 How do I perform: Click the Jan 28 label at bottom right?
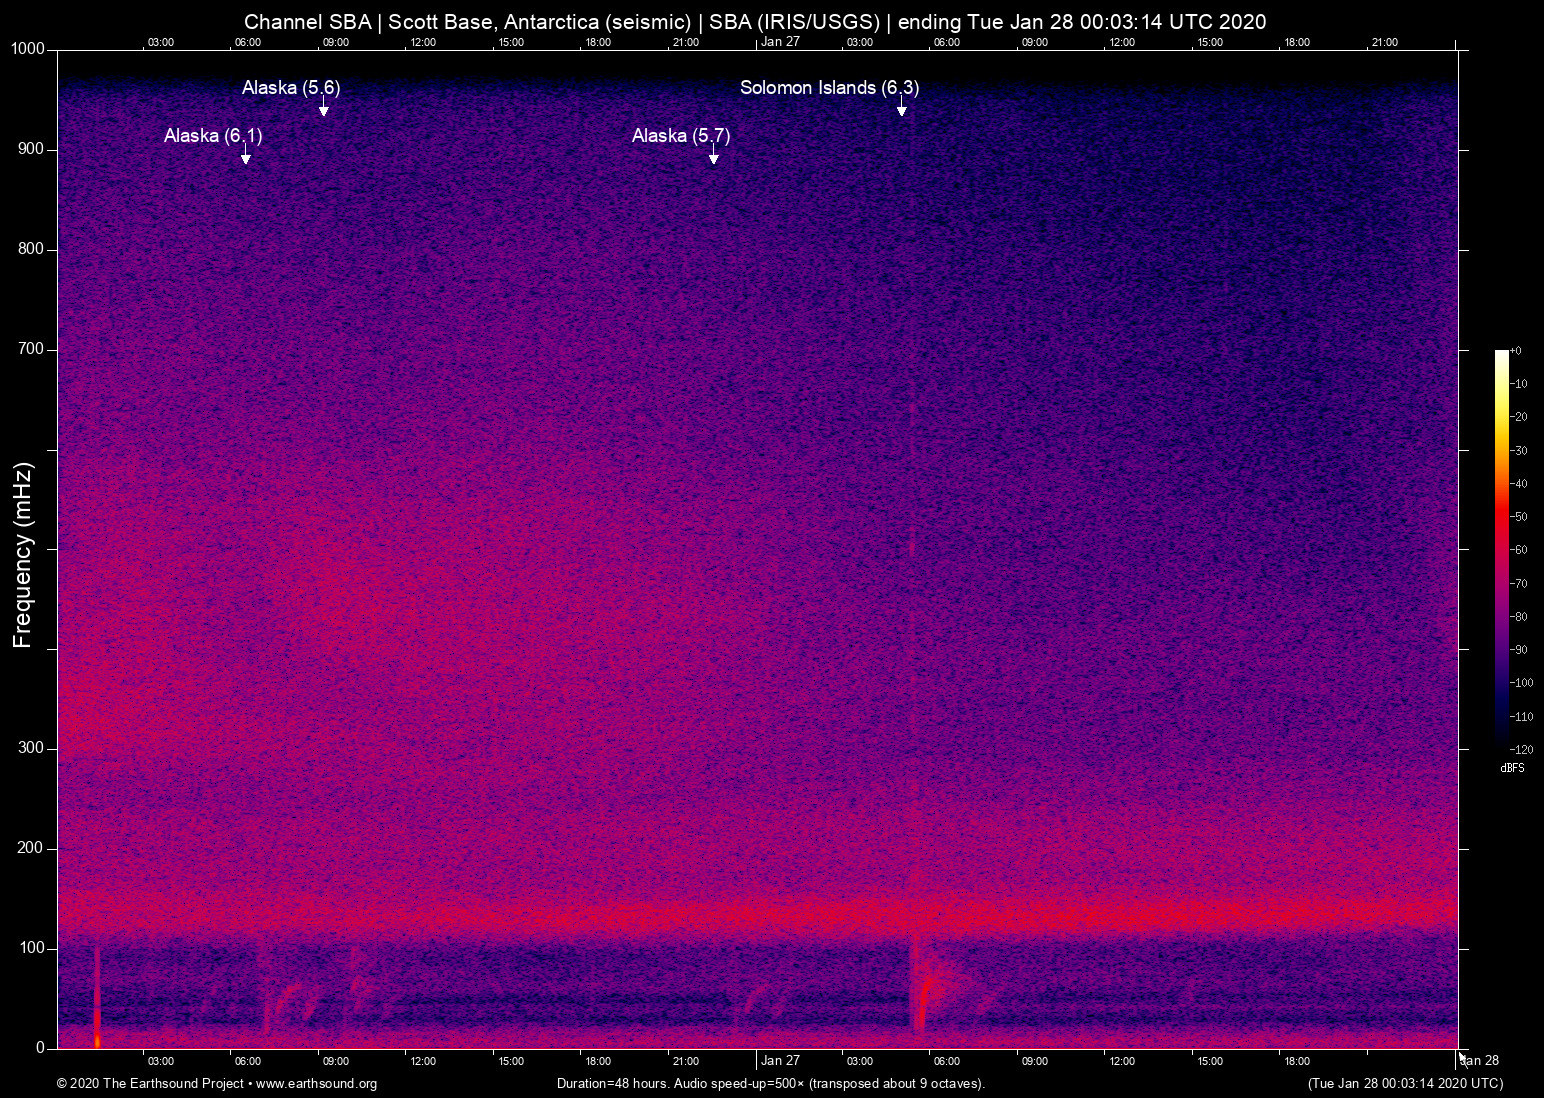pos(1481,1061)
